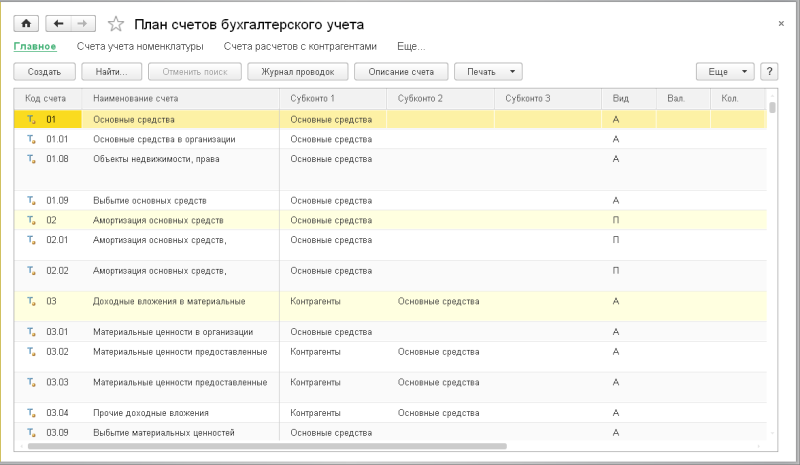Sort by Код счета column header

pos(46,98)
